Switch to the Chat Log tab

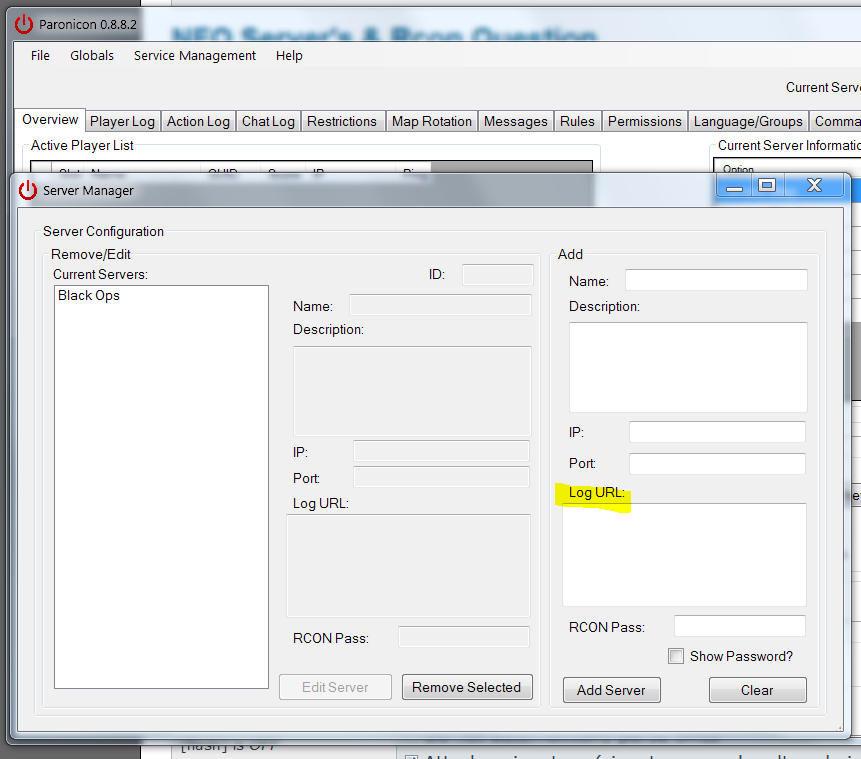(268, 121)
